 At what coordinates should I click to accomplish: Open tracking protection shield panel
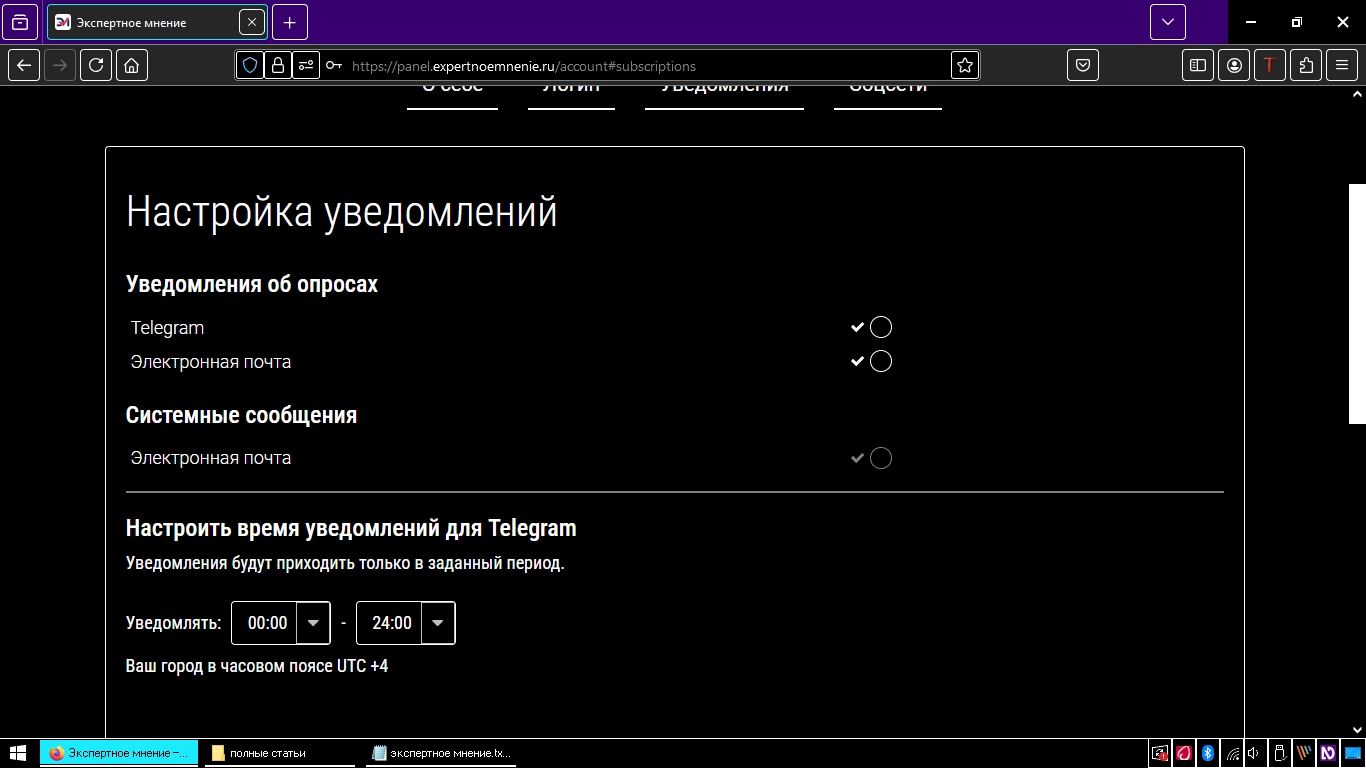(250, 66)
